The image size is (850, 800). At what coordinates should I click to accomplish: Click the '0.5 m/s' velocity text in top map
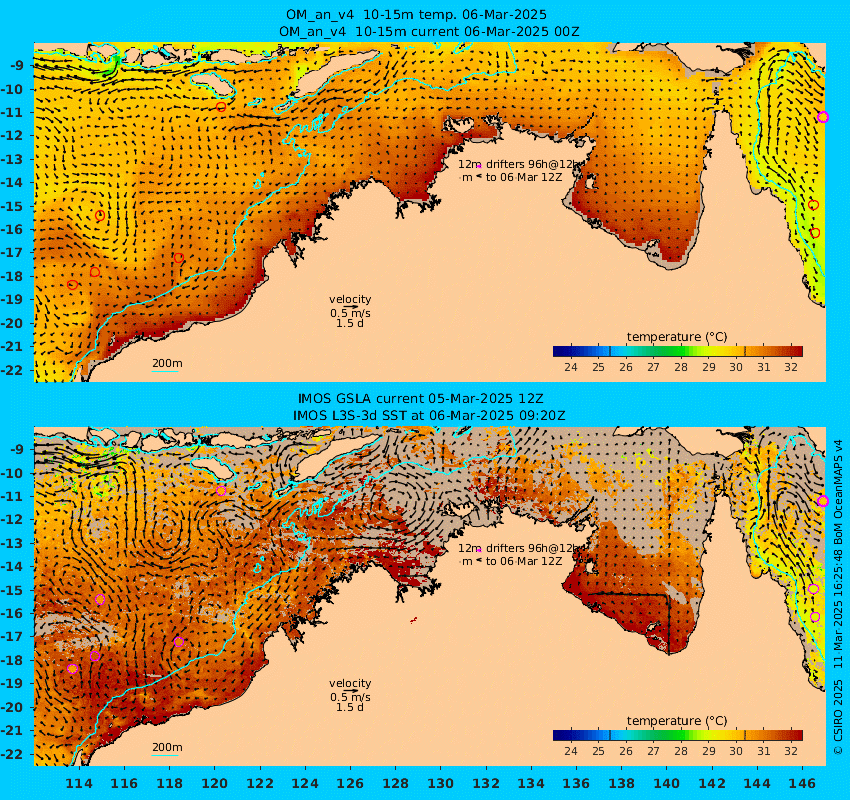tap(350, 313)
